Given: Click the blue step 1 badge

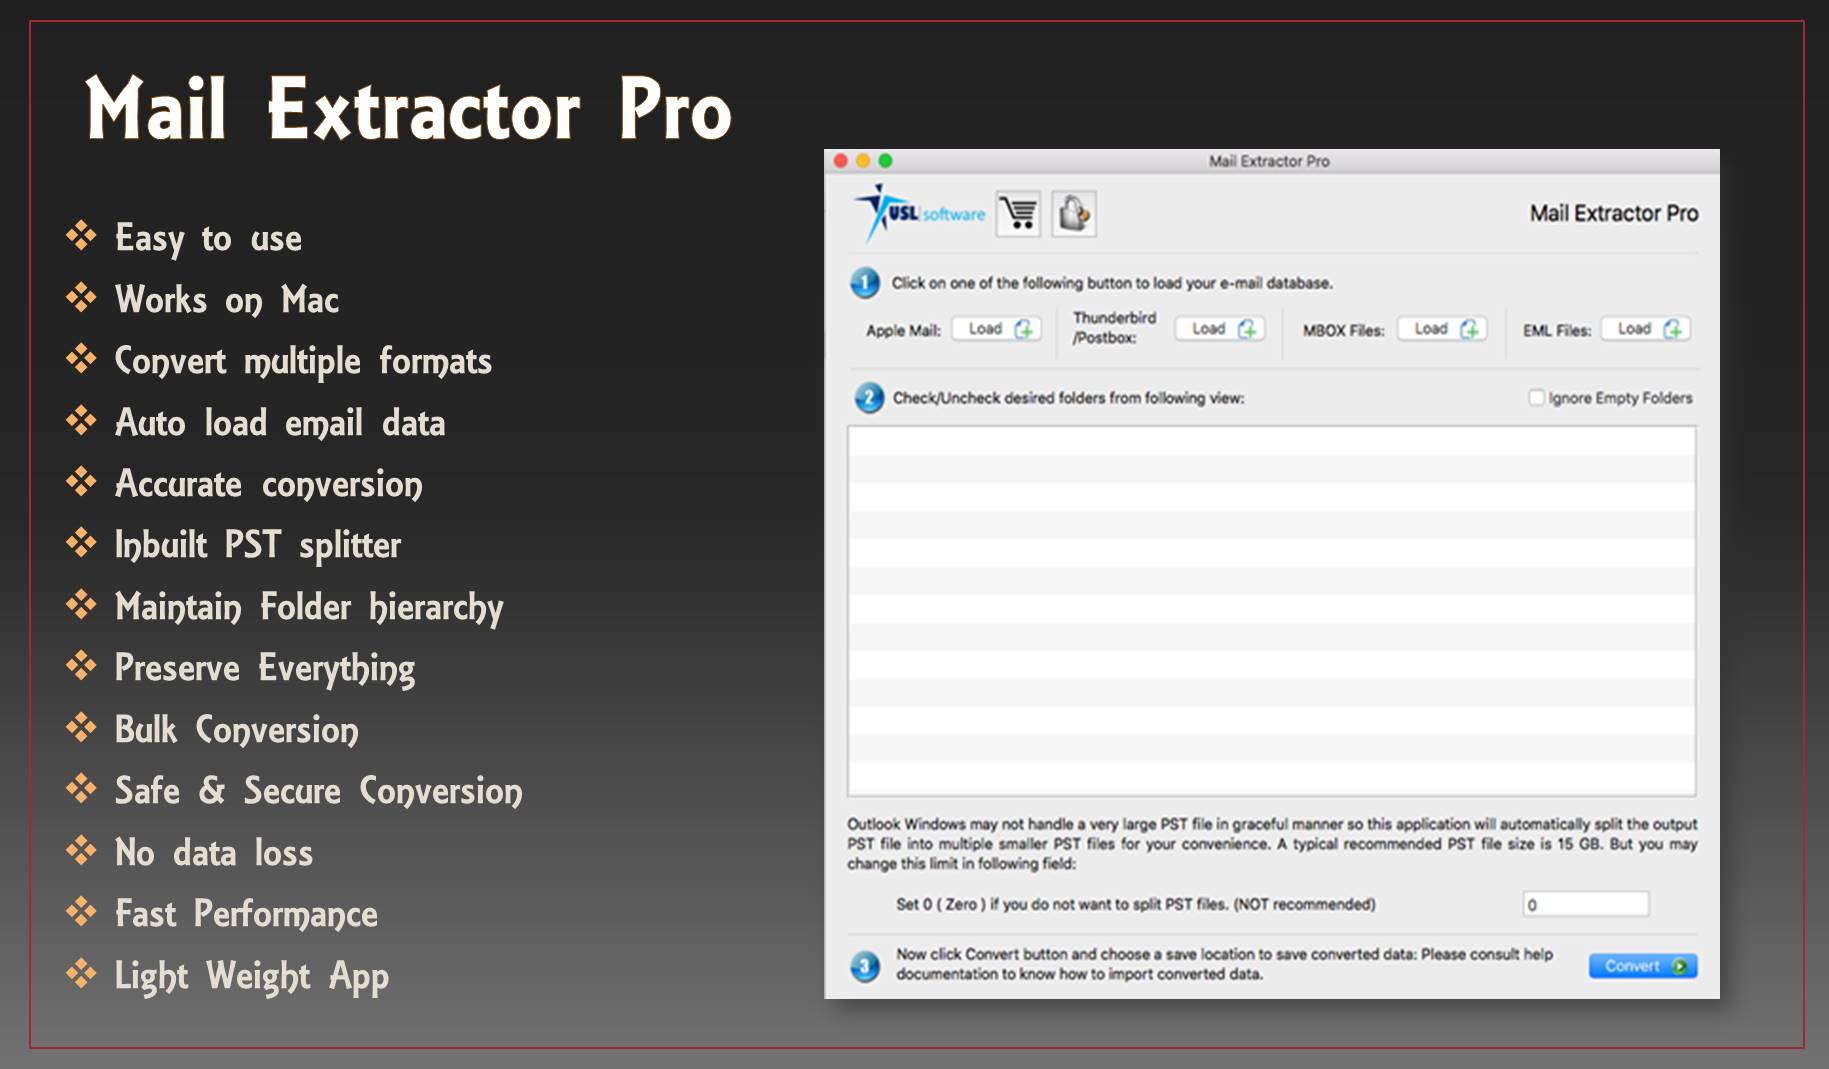Looking at the screenshot, I should [867, 281].
